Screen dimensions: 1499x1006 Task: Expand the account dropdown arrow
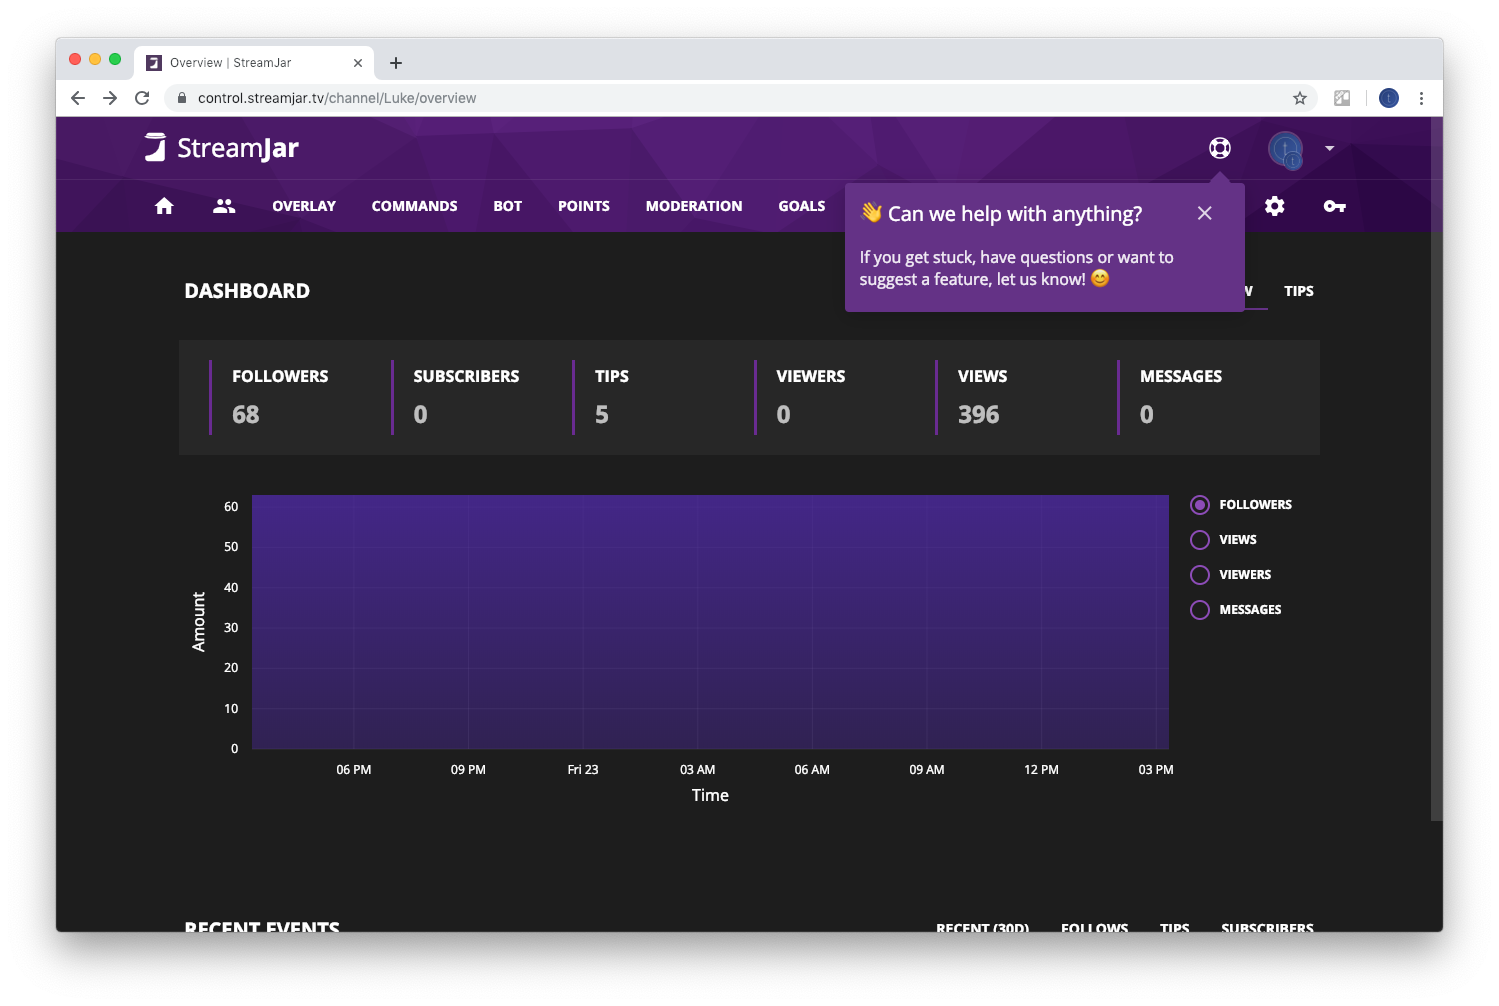(1329, 148)
